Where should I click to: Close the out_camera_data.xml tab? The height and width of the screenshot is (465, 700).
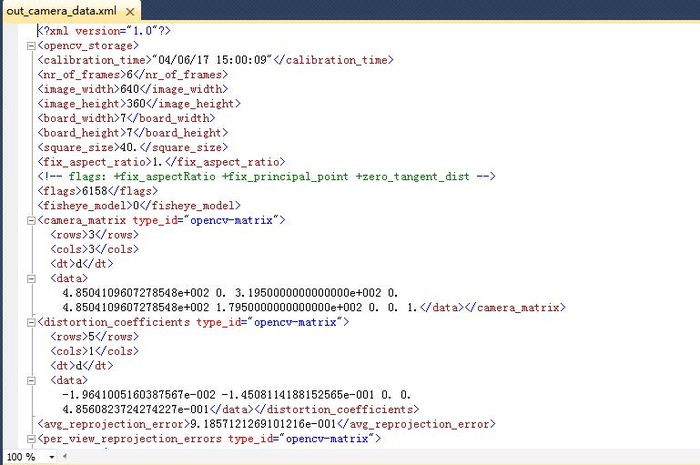tap(130, 9)
